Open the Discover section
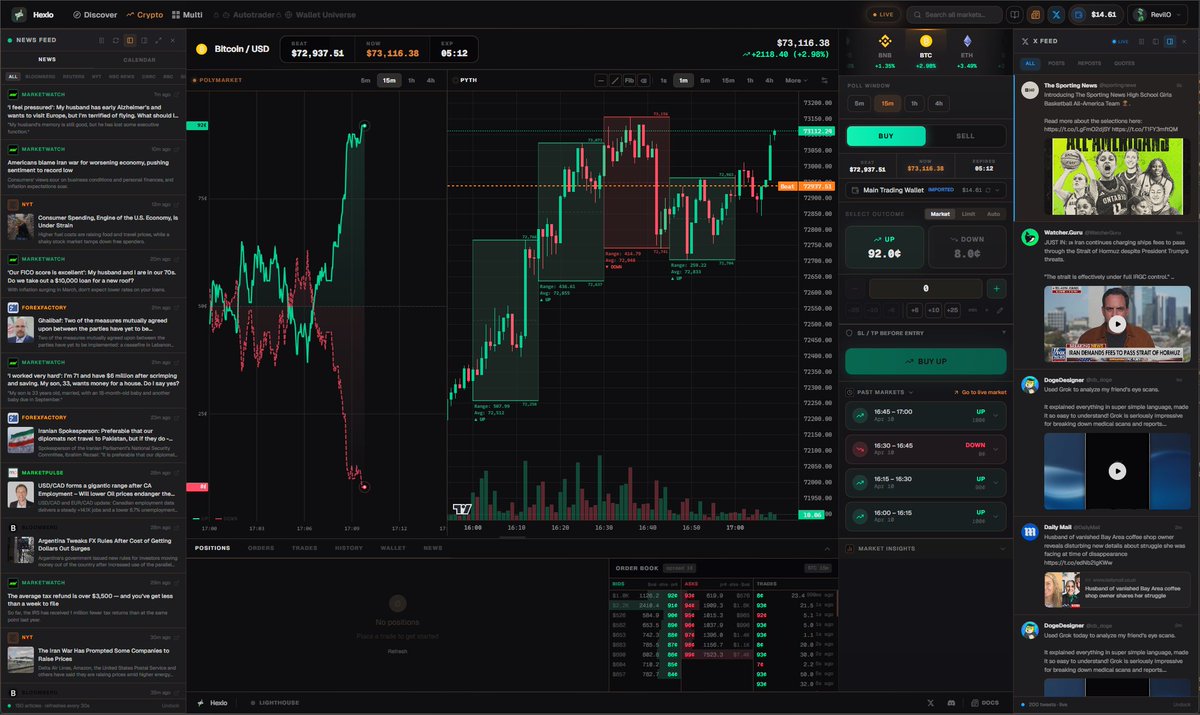 point(94,15)
